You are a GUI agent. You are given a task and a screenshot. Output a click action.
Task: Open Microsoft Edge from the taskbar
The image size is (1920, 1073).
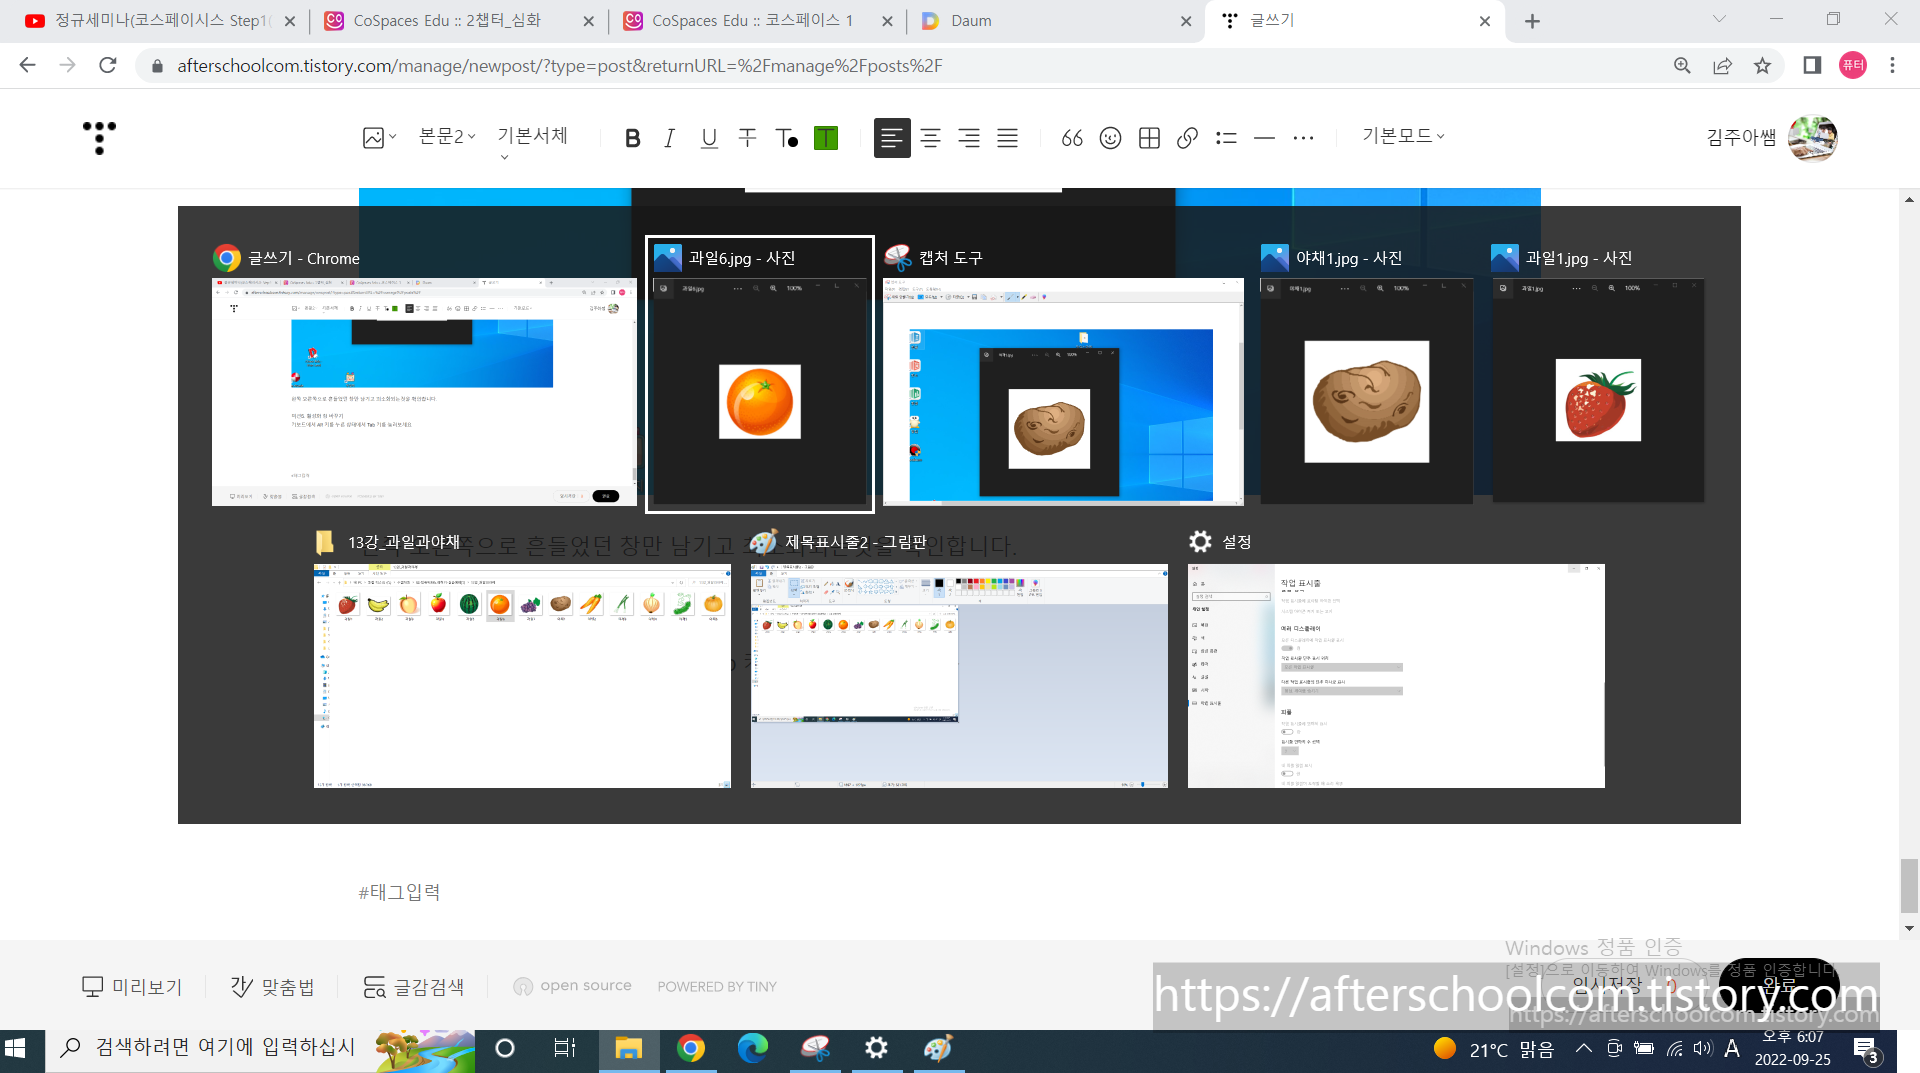(x=752, y=1048)
